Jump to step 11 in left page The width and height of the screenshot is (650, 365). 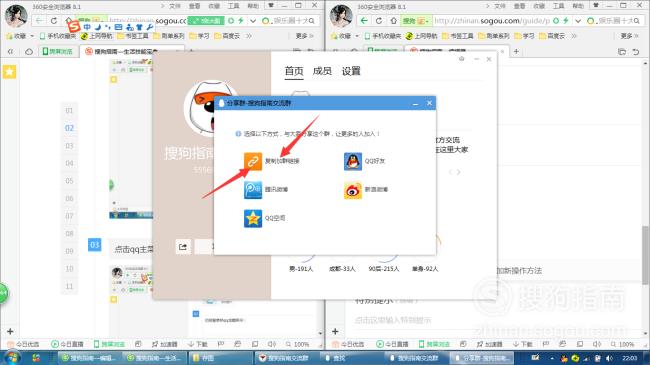pos(69,286)
